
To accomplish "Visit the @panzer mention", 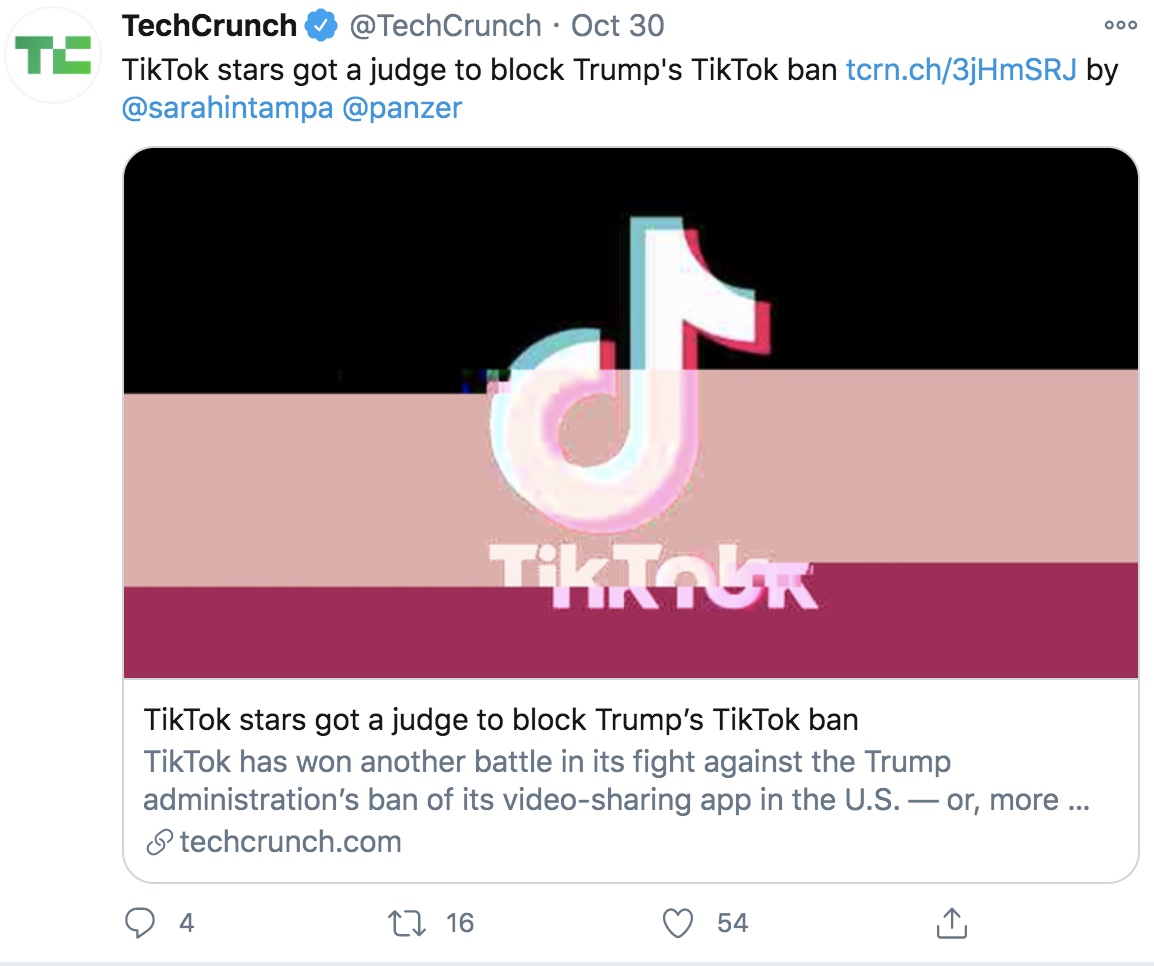I will (x=402, y=108).
